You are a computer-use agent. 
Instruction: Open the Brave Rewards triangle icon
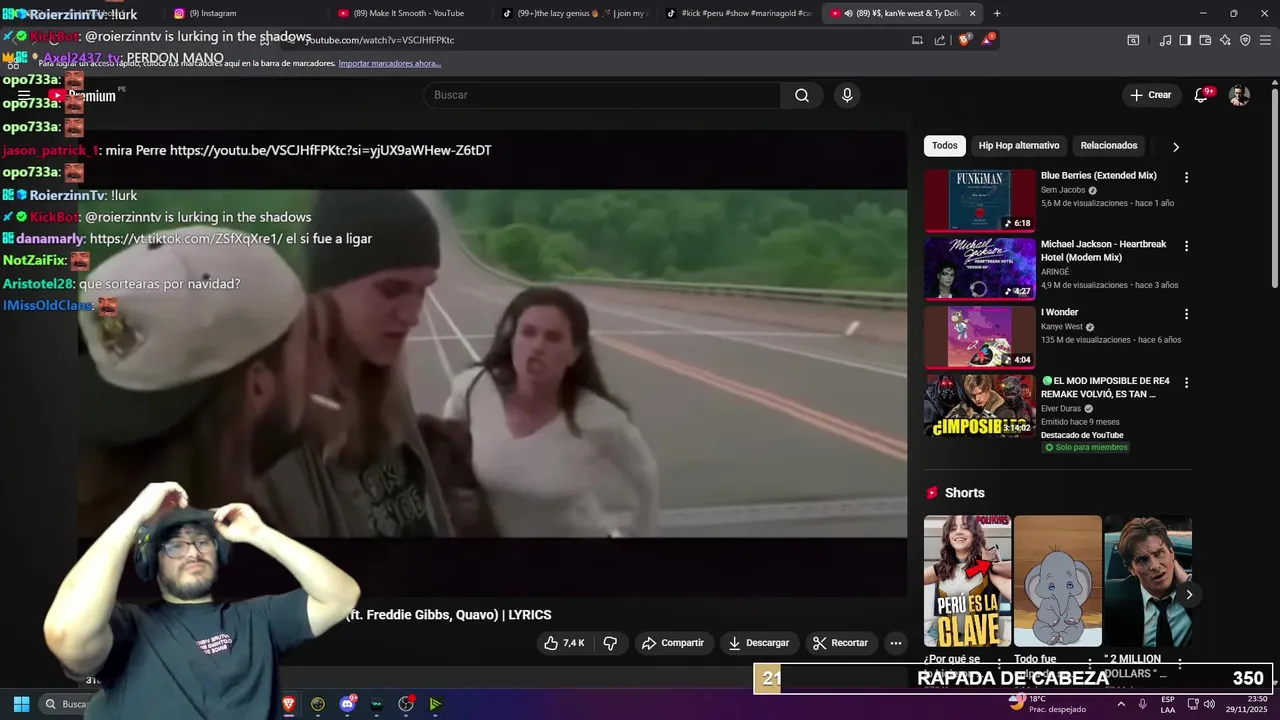pyautogui.click(x=989, y=40)
